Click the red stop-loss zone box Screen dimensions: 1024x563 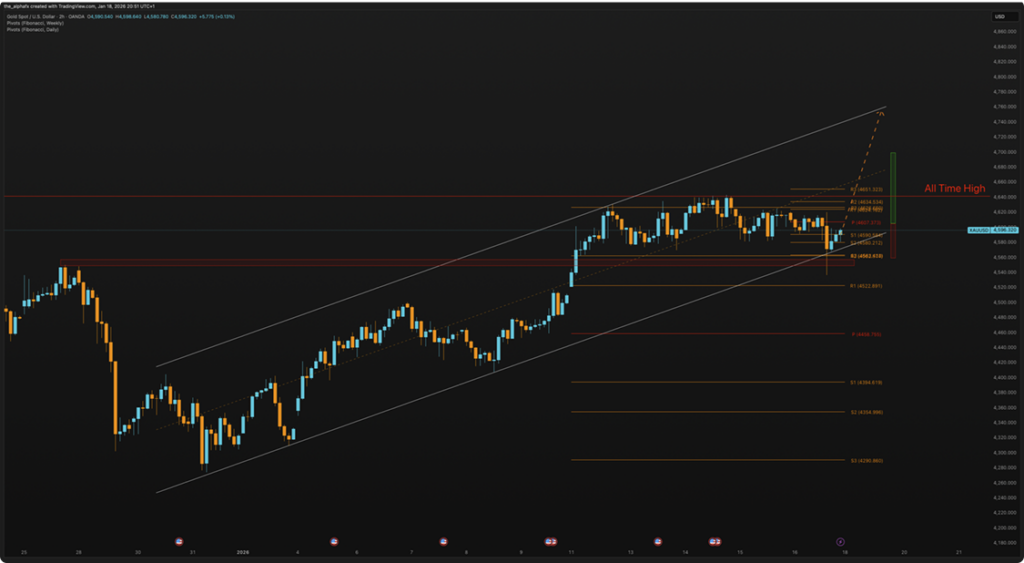[893, 242]
